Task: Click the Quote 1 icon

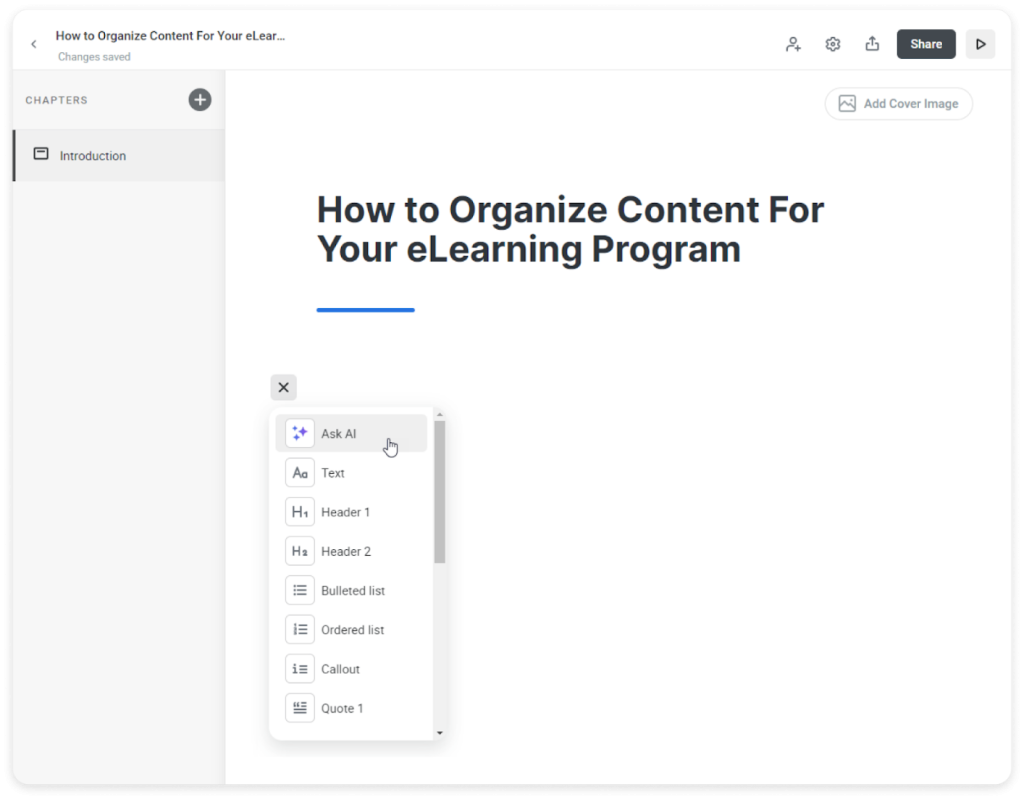Action: pyautogui.click(x=300, y=708)
